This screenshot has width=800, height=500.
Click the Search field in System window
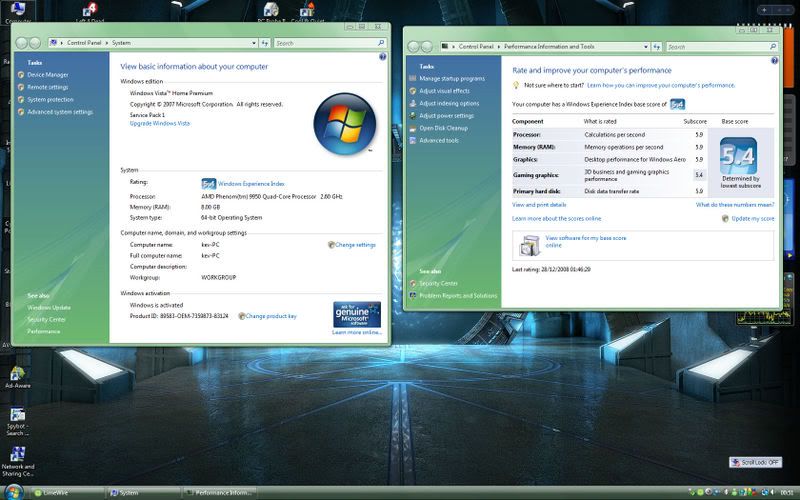(330, 43)
